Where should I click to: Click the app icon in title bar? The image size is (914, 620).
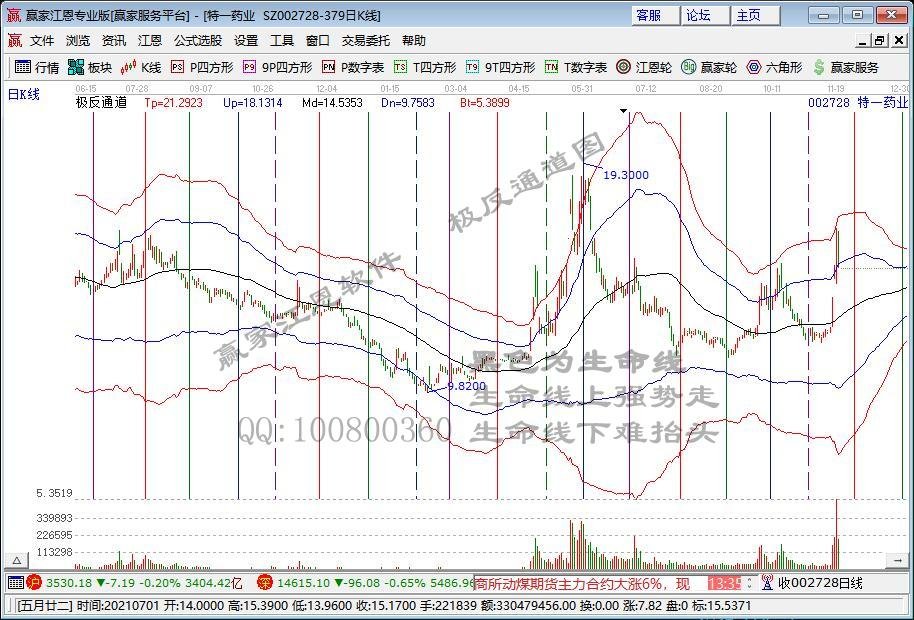click(13, 15)
